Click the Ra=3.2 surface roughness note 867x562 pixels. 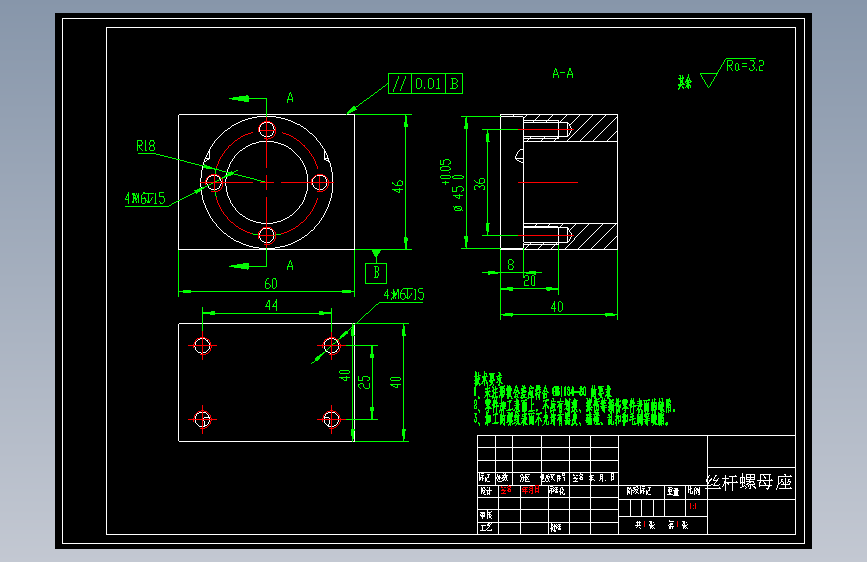(x=745, y=66)
